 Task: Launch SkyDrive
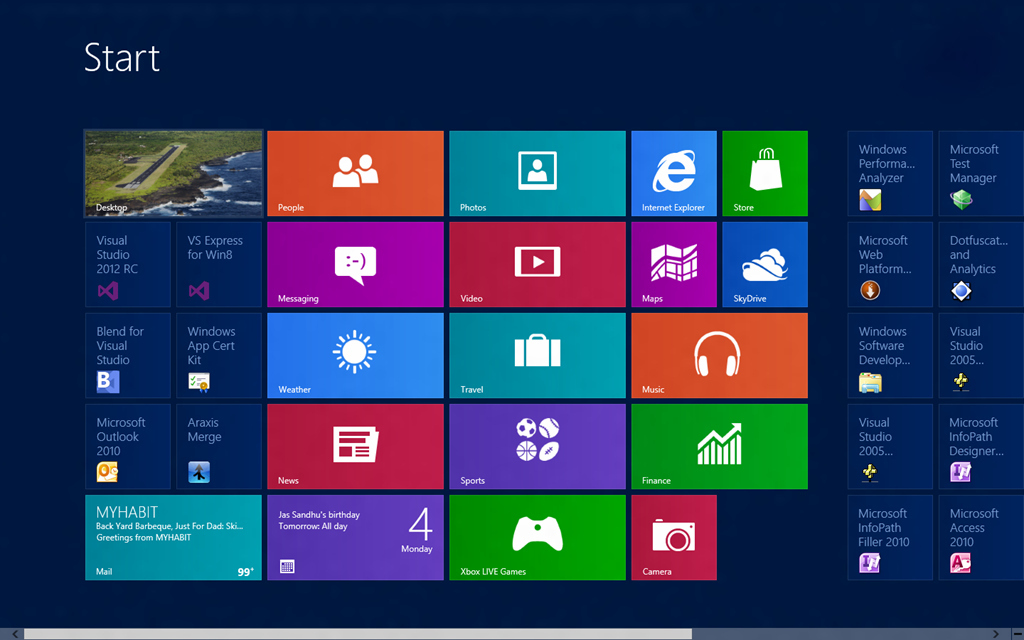point(764,264)
